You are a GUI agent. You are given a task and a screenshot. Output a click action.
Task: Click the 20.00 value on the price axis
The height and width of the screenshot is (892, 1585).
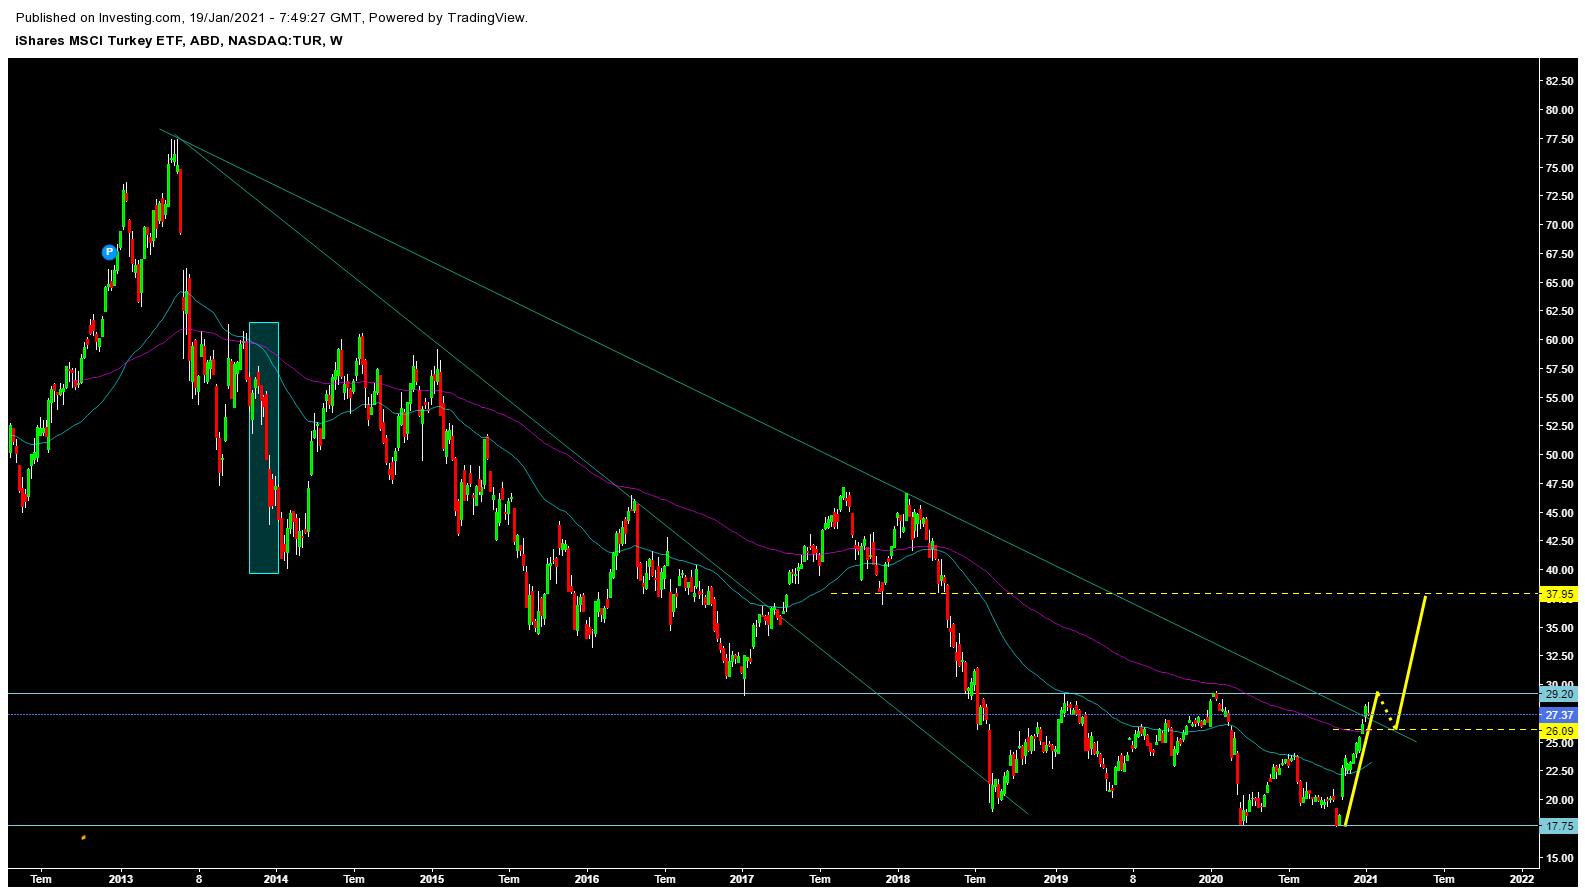coord(1559,800)
